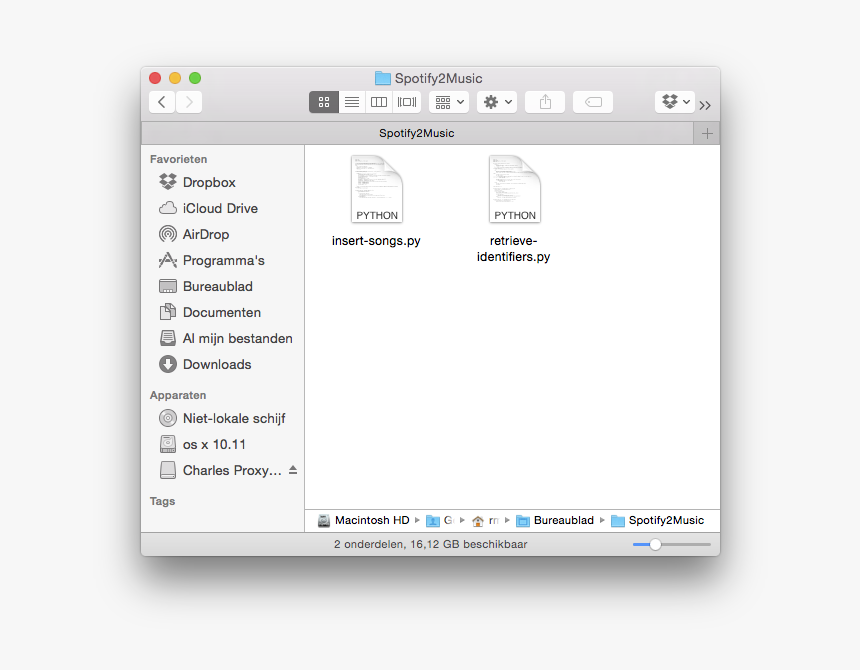
Task: Open the Dropbox toolbar dropdown
Action: tap(675, 102)
